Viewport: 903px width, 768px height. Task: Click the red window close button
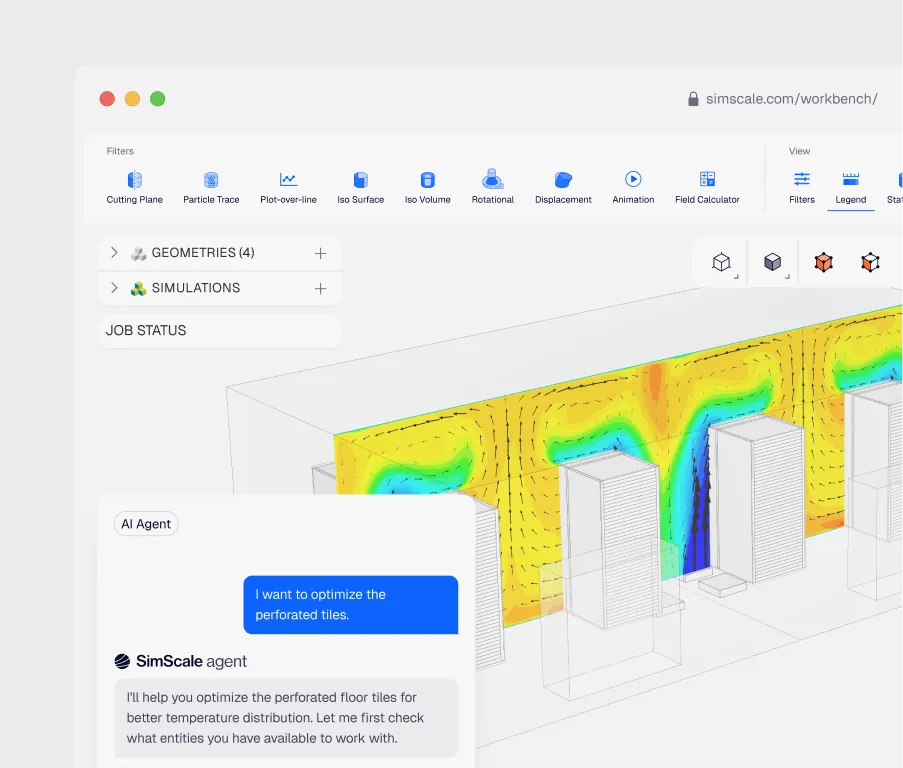pyautogui.click(x=107, y=99)
